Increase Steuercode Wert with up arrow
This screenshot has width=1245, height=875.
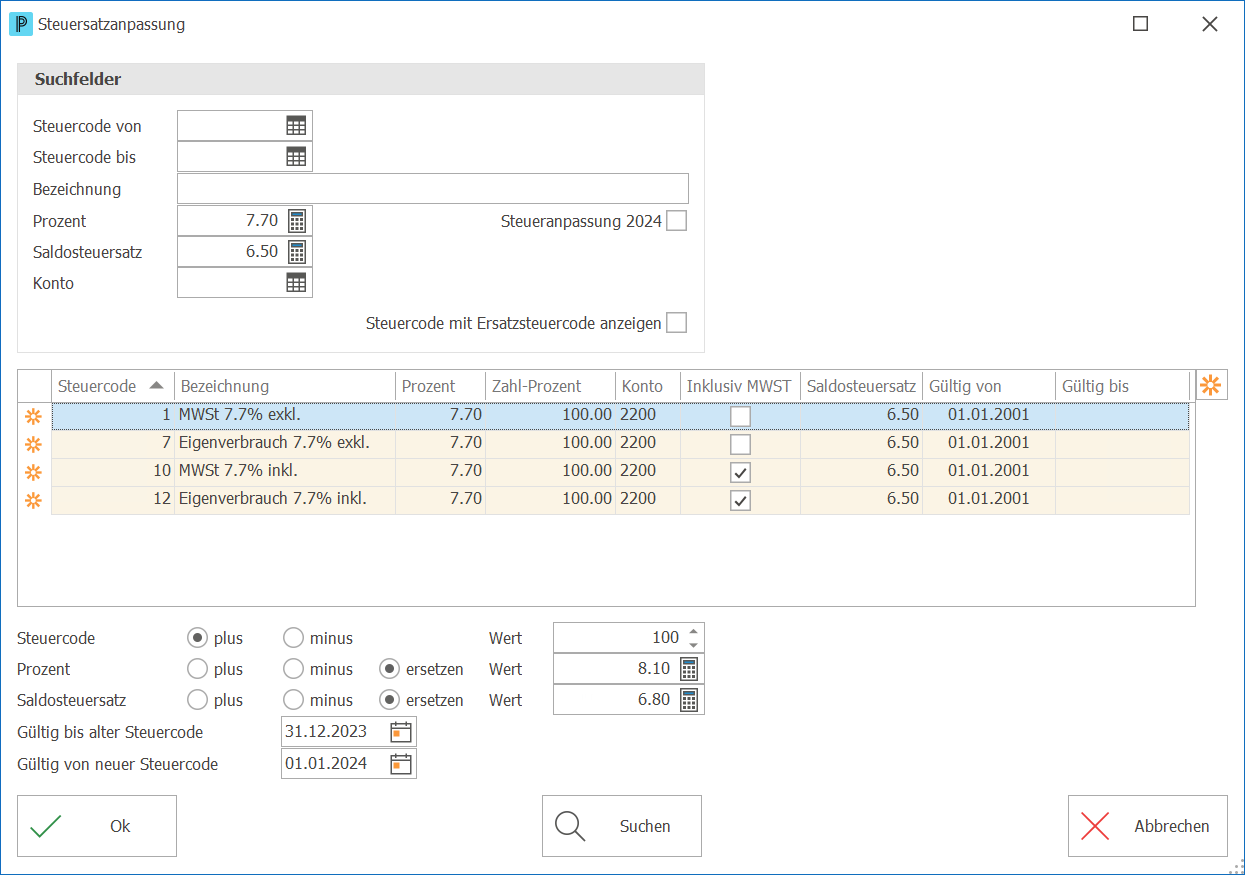click(x=693, y=631)
